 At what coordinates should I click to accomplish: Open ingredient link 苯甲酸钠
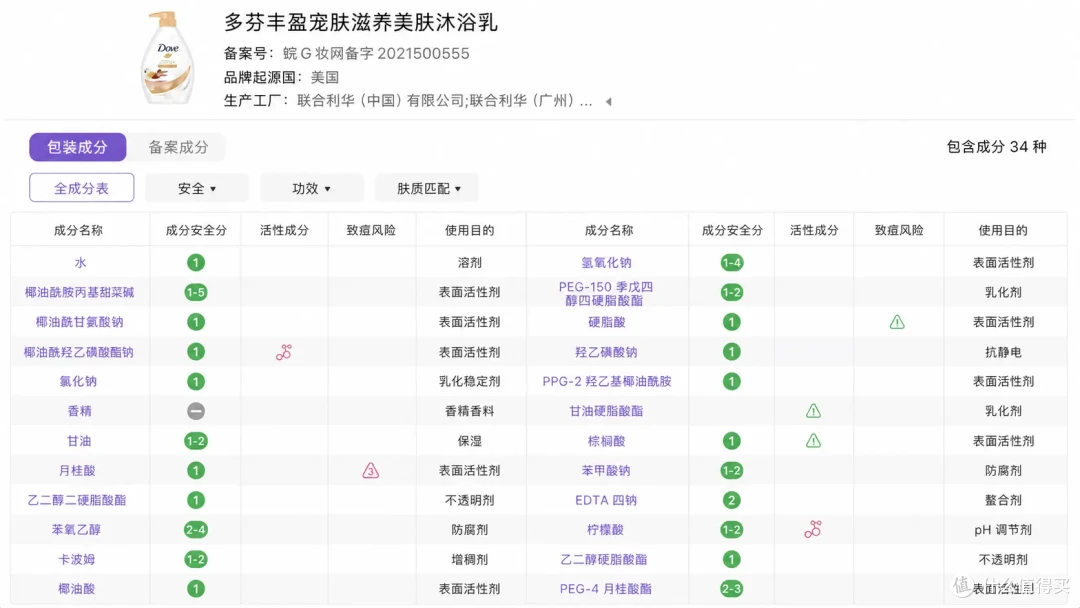pyautogui.click(x=606, y=471)
